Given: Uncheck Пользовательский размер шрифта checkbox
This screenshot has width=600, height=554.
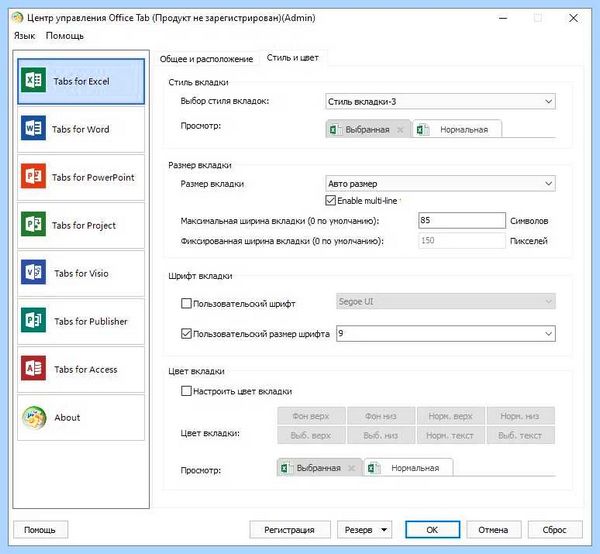Looking at the screenshot, I should click(x=186, y=334).
